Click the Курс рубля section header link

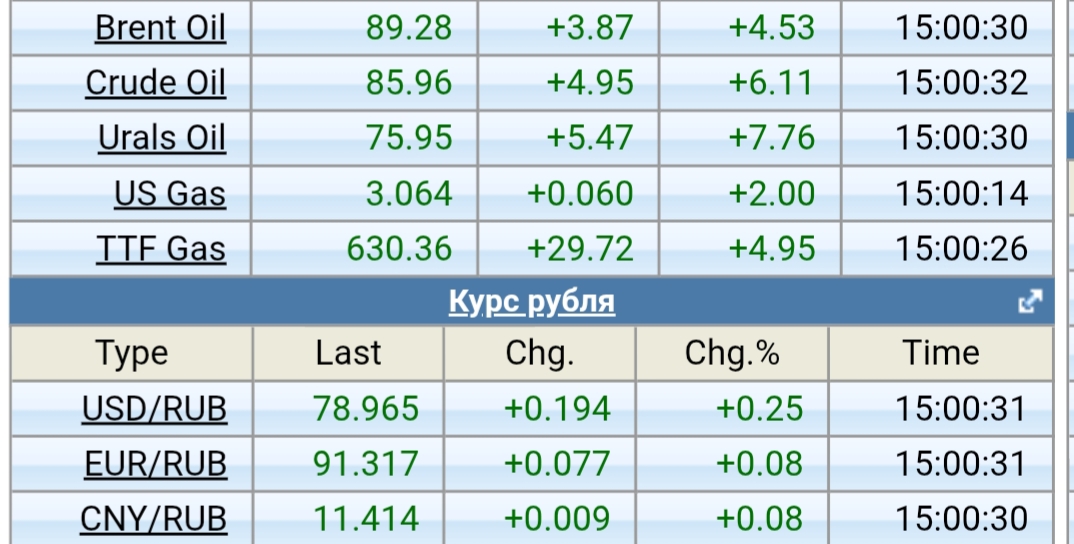pyautogui.click(x=531, y=301)
